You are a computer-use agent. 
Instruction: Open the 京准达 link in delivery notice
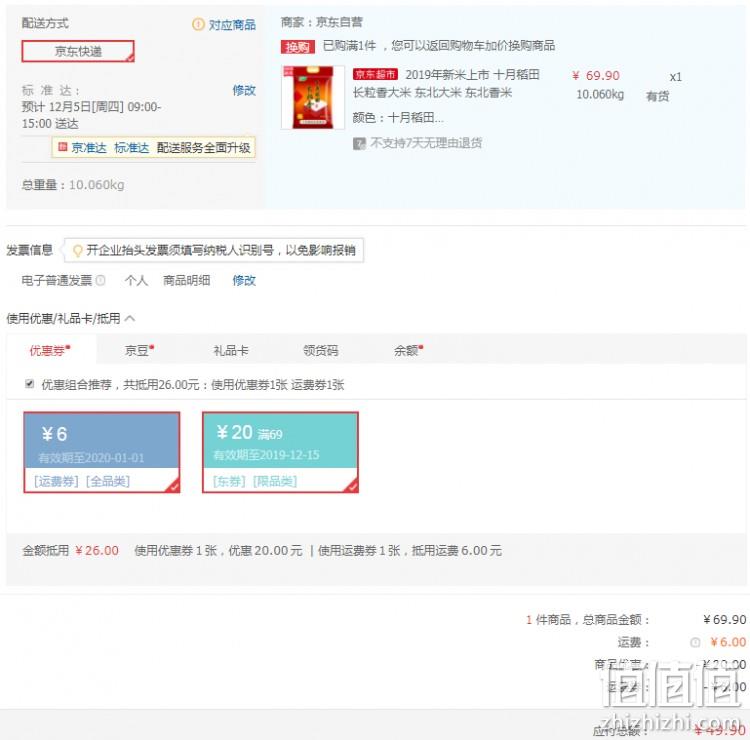88,147
